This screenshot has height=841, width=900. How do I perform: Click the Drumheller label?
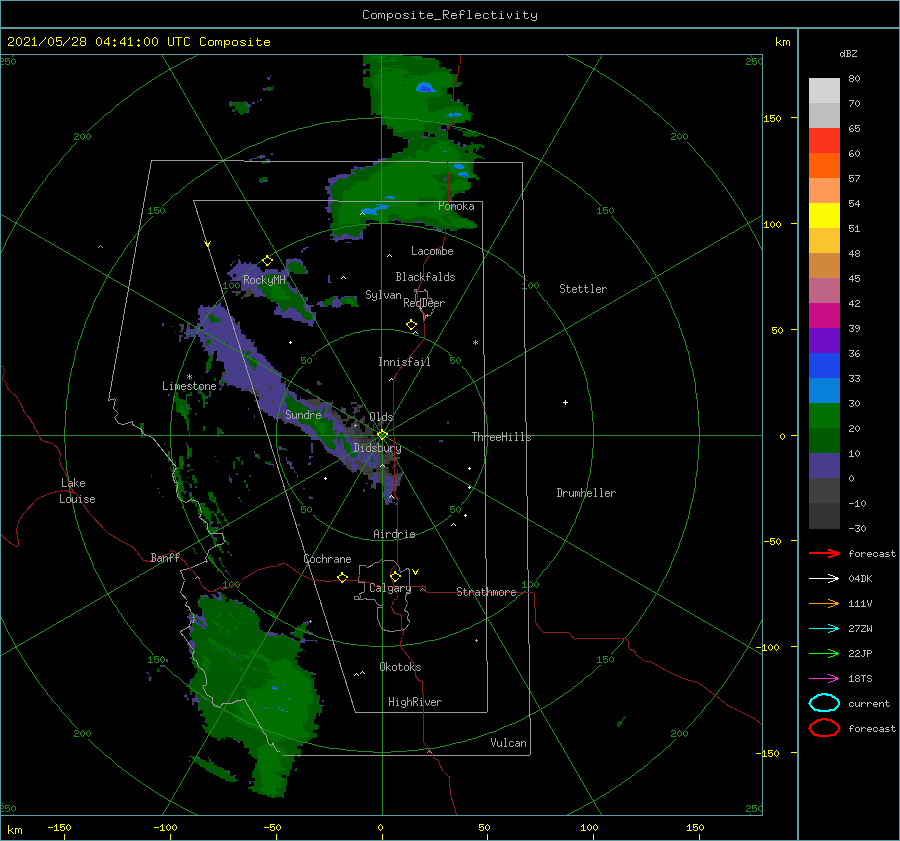(586, 493)
